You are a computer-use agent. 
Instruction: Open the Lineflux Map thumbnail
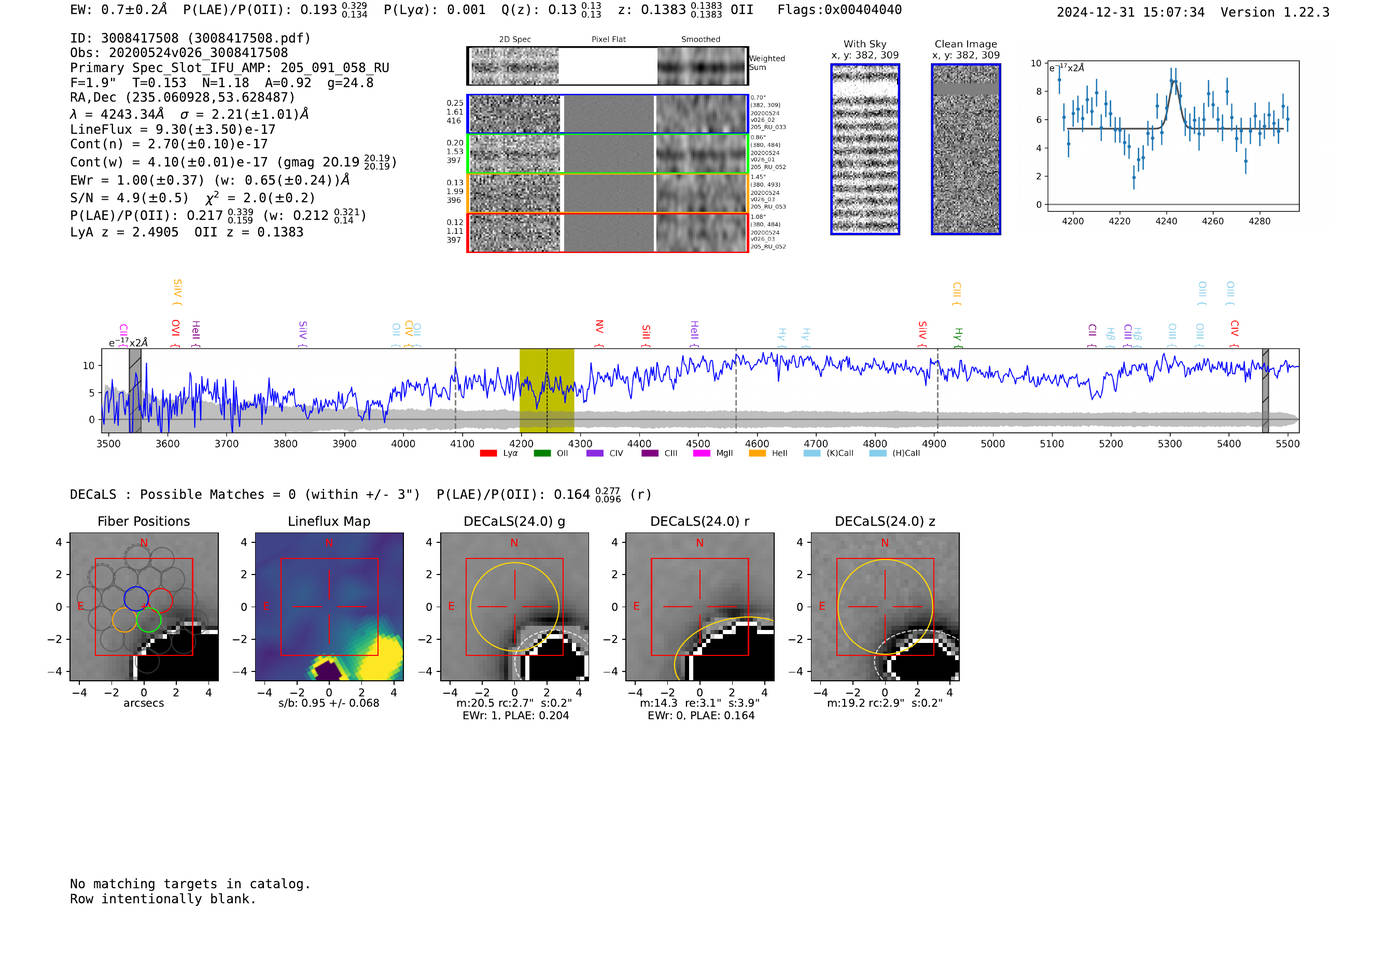pos(329,607)
